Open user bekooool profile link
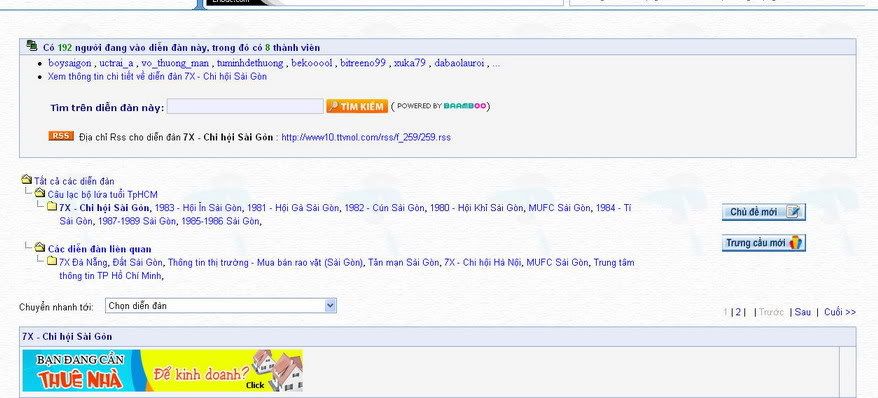The width and height of the screenshot is (878, 398). click(312, 63)
